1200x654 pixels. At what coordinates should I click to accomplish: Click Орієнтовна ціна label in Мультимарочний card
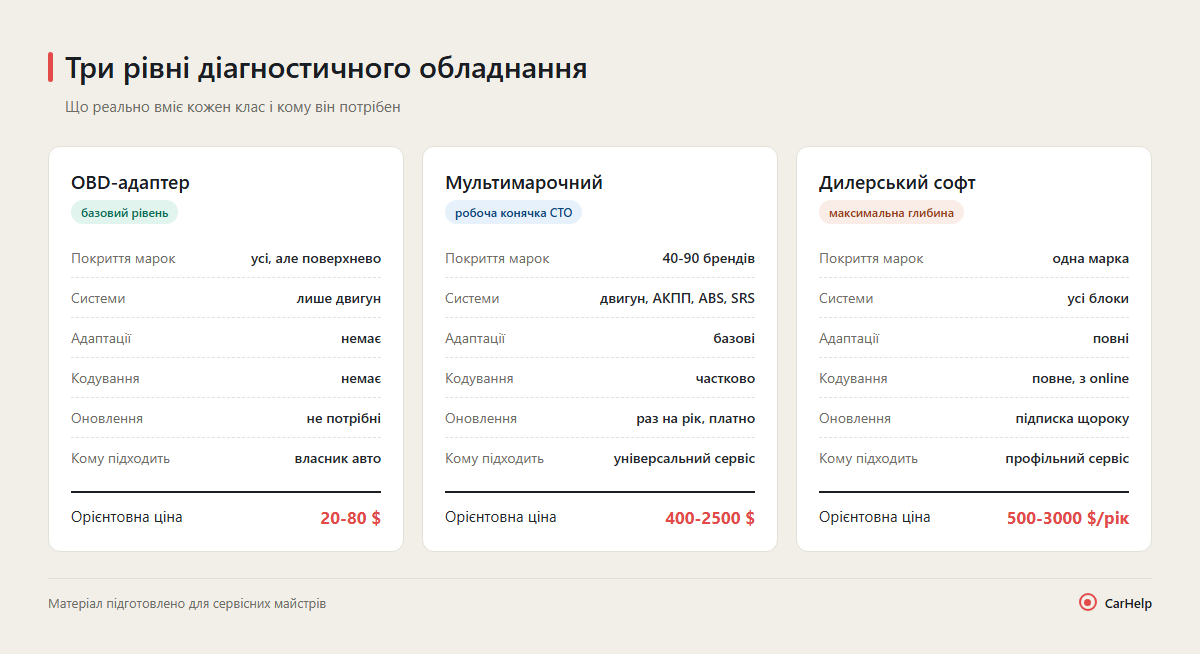click(501, 517)
